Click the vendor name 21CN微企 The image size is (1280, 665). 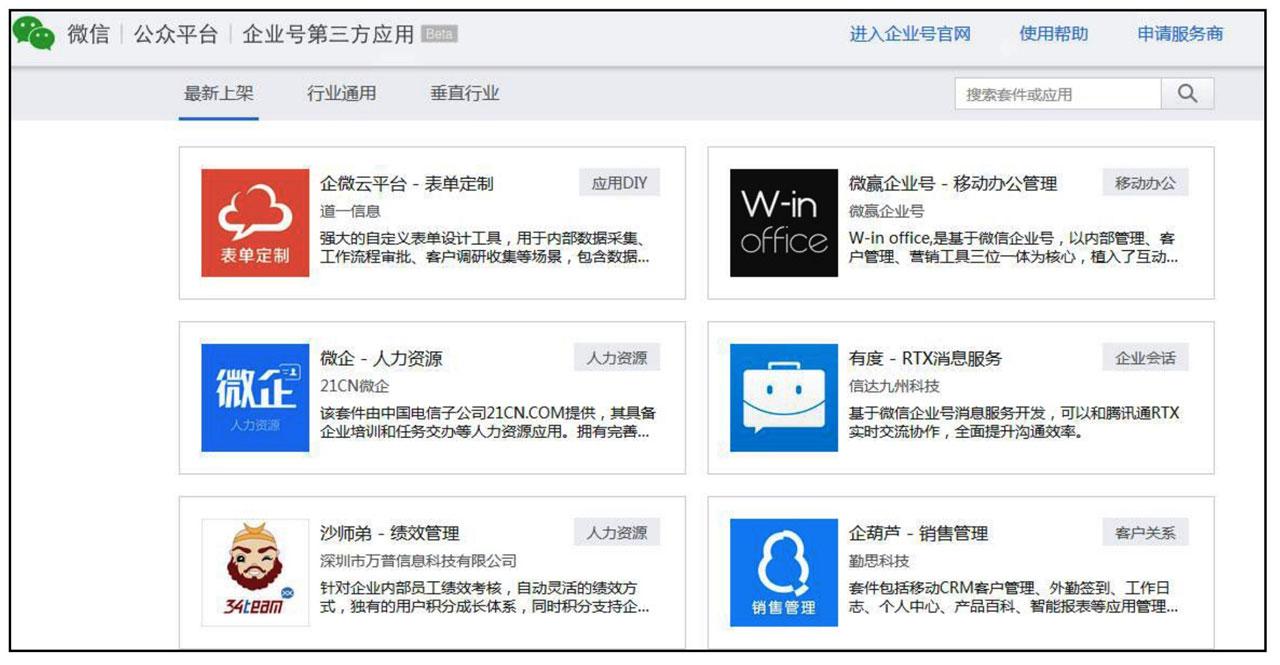click(x=354, y=386)
